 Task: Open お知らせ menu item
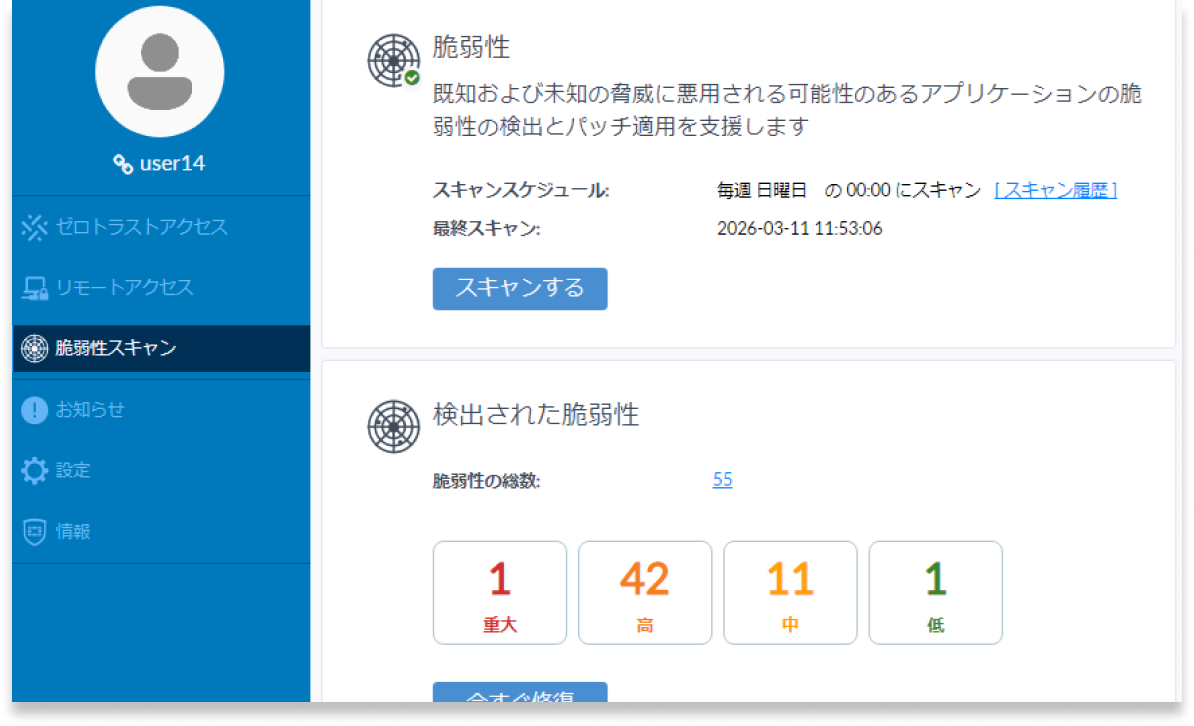161,410
